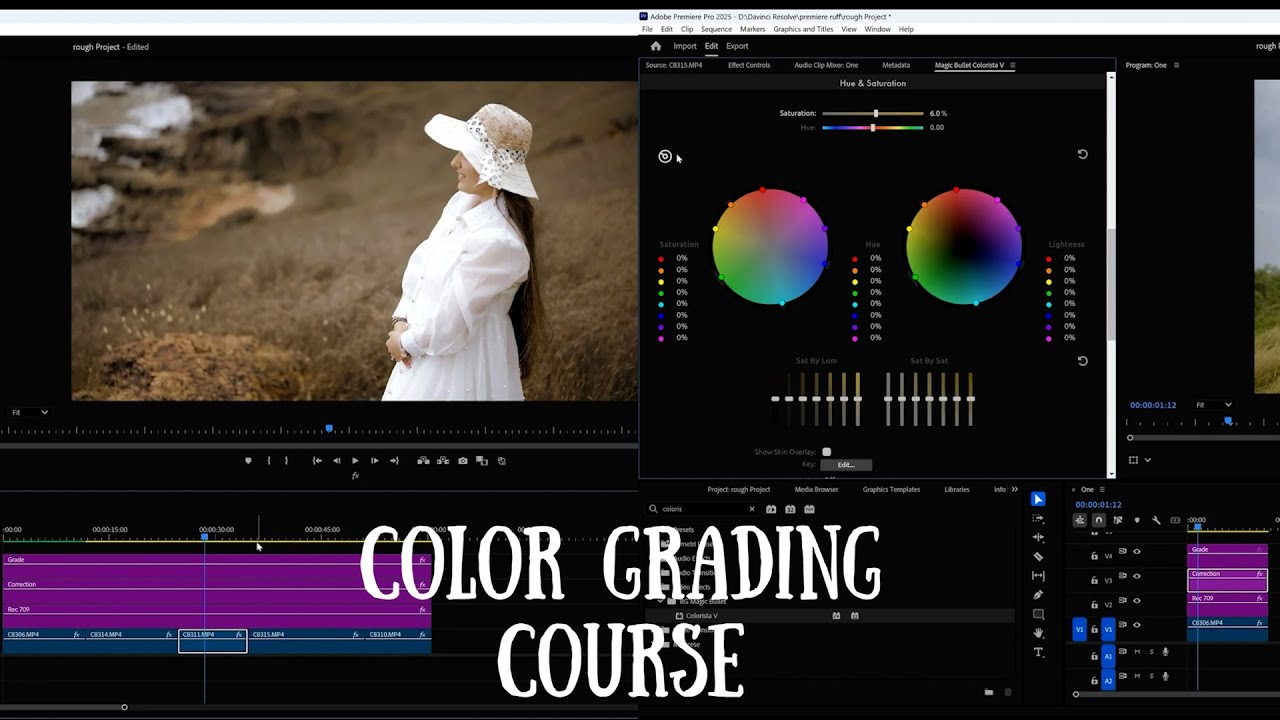This screenshot has height=720, width=1280.
Task: Click the Colorista wheel picker icon
Action: [665, 156]
